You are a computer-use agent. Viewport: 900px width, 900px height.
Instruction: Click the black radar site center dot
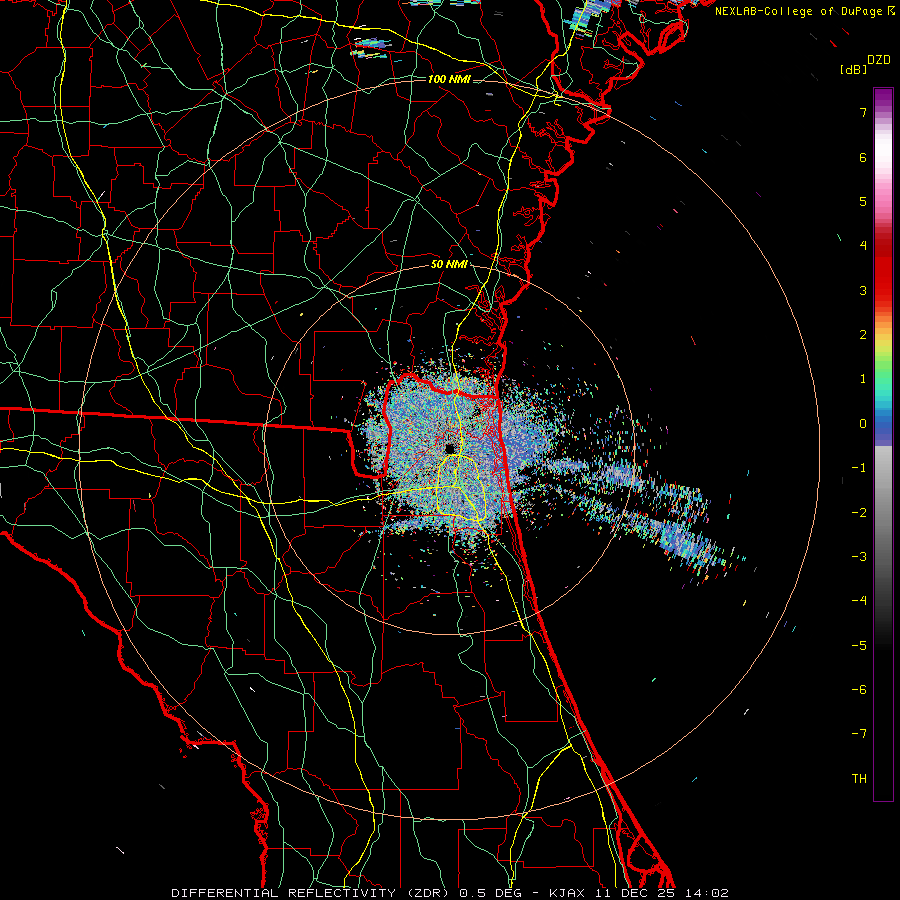coord(450,449)
